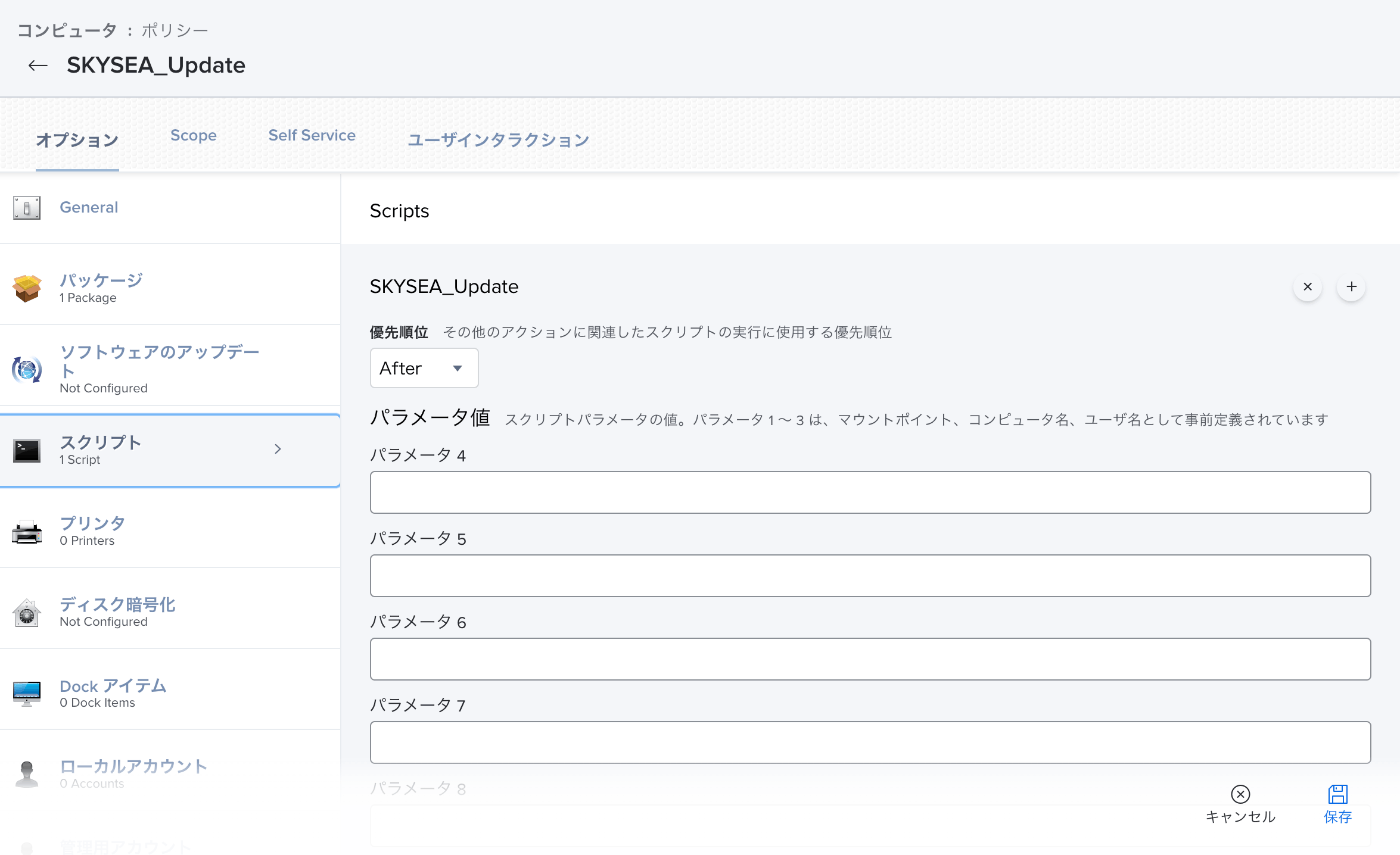The height and width of the screenshot is (855, 1400).
Task: Click the パラメータ値 heading text
Action: (x=430, y=417)
